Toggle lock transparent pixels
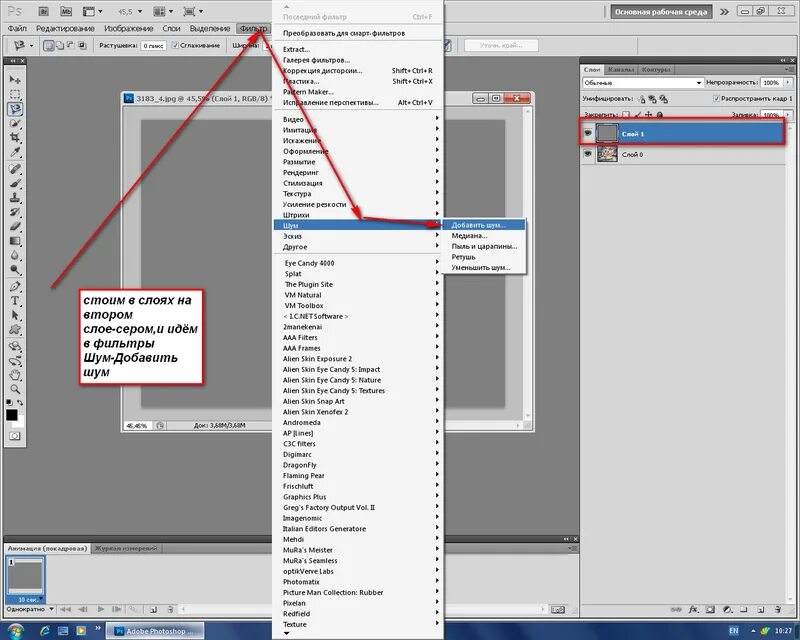 point(626,115)
